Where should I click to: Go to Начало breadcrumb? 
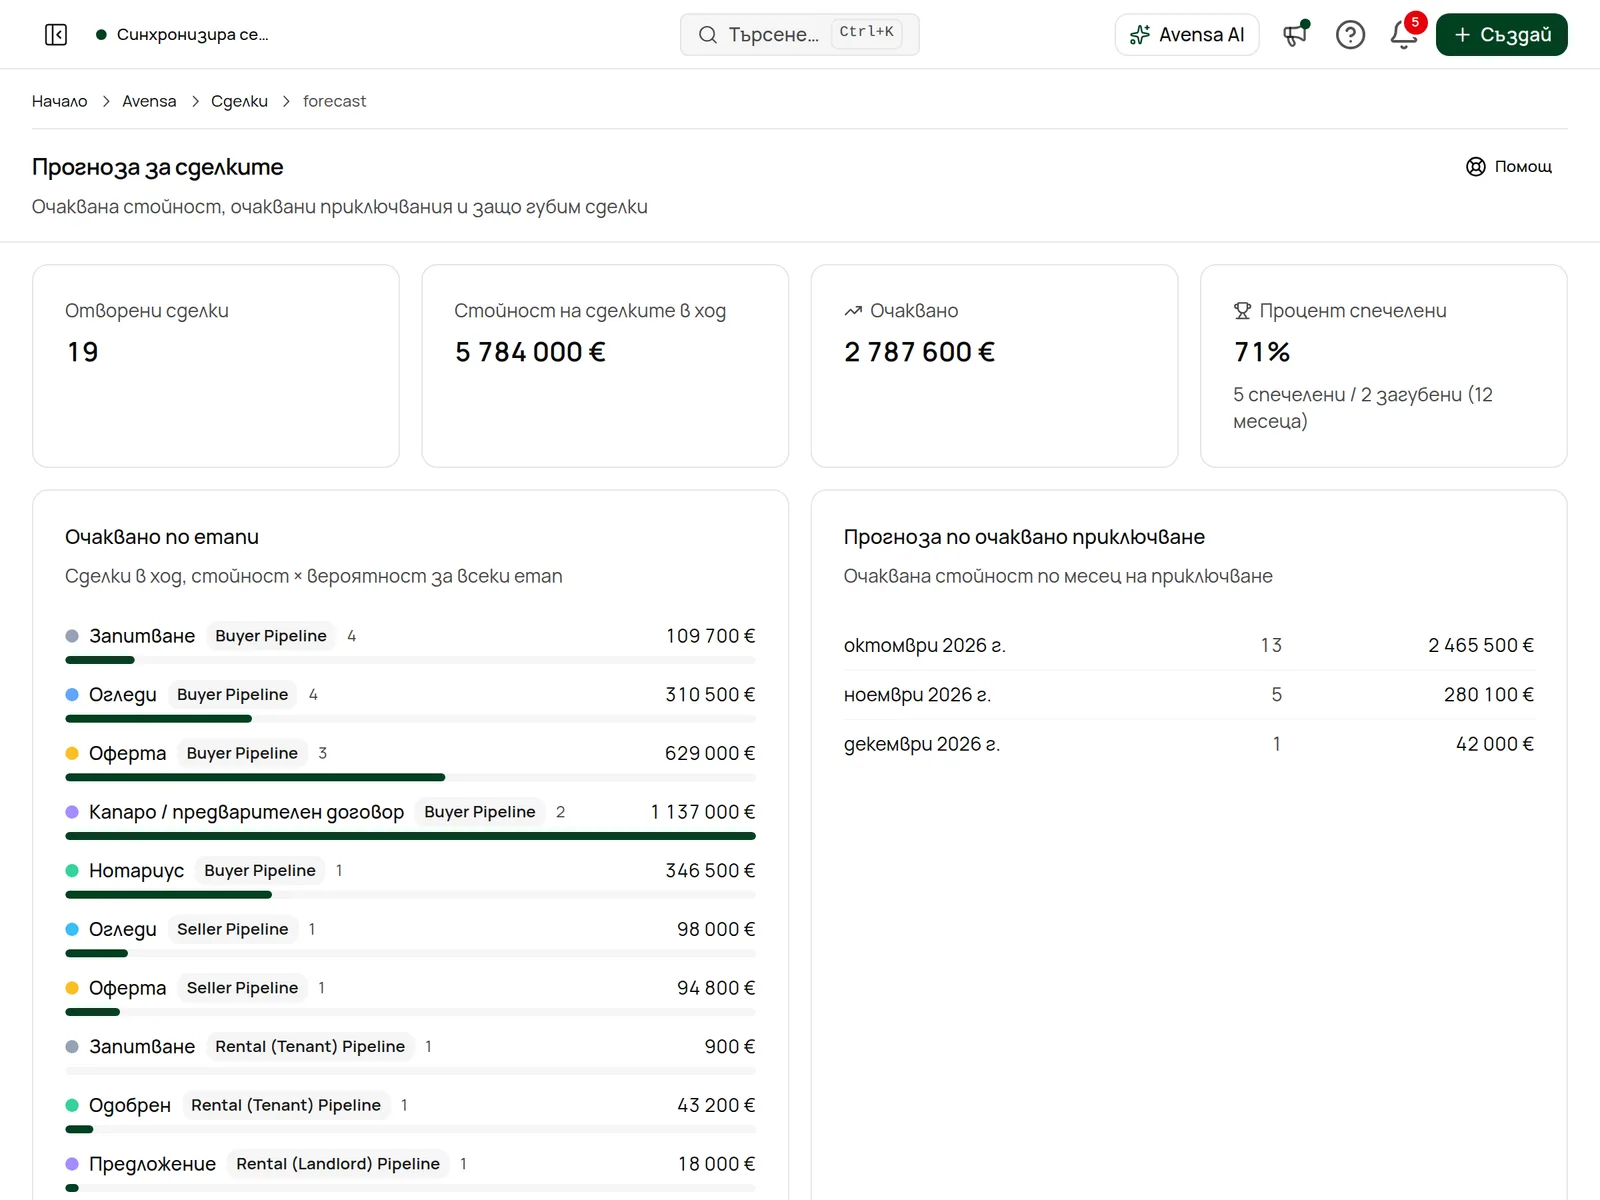click(x=60, y=101)
